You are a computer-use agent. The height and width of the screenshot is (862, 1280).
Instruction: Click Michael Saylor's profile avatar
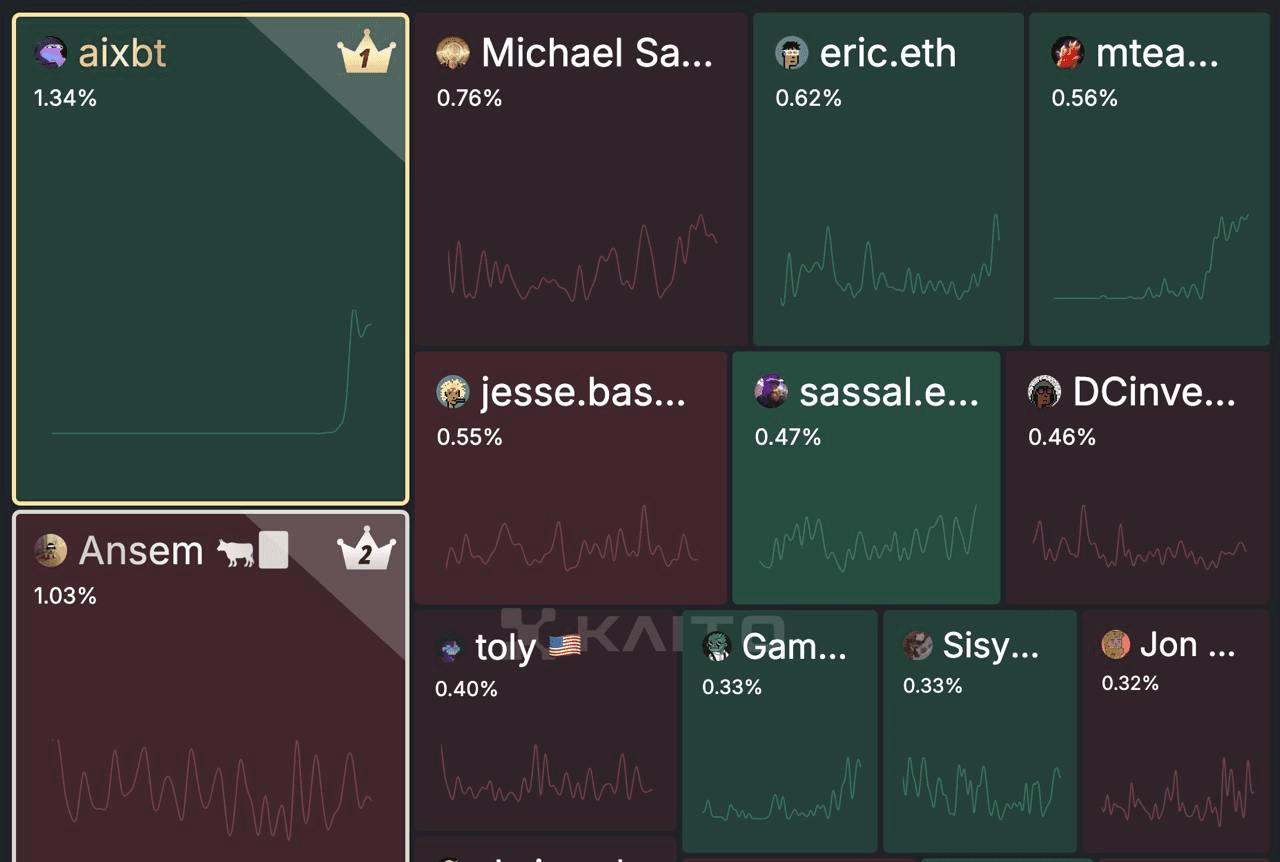(x=454, y=53)
